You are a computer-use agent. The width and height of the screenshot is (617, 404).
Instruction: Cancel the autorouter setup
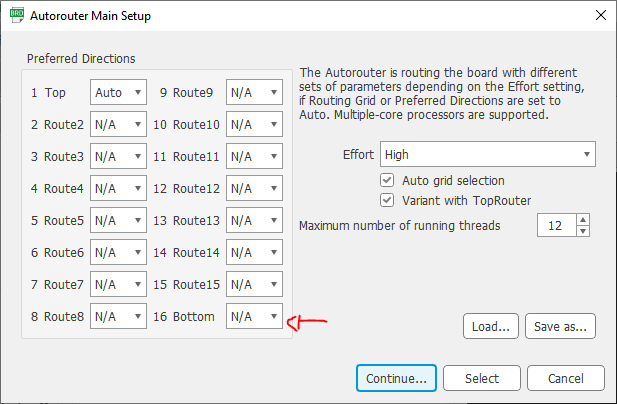[x=565, y=378]
